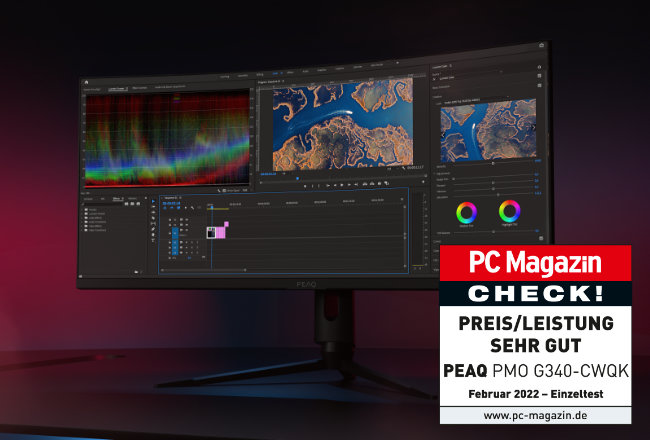Click the Lumetri Look preview thumbnail
650x440 pixels.
[x=488, y=130]
